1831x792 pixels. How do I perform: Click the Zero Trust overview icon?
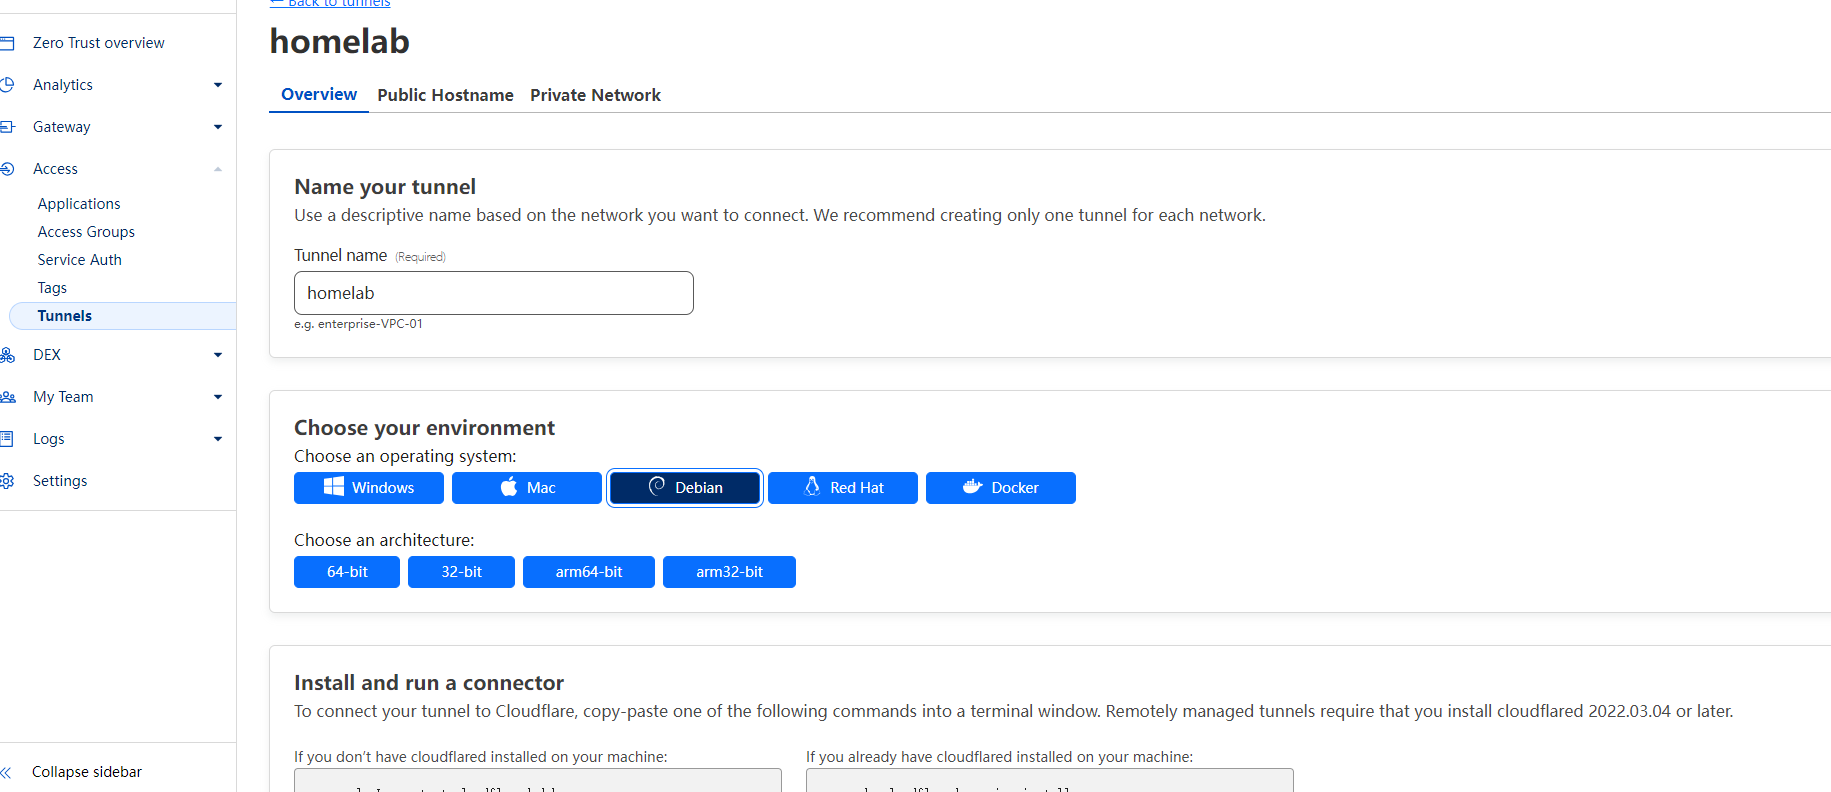pos(7,43)
